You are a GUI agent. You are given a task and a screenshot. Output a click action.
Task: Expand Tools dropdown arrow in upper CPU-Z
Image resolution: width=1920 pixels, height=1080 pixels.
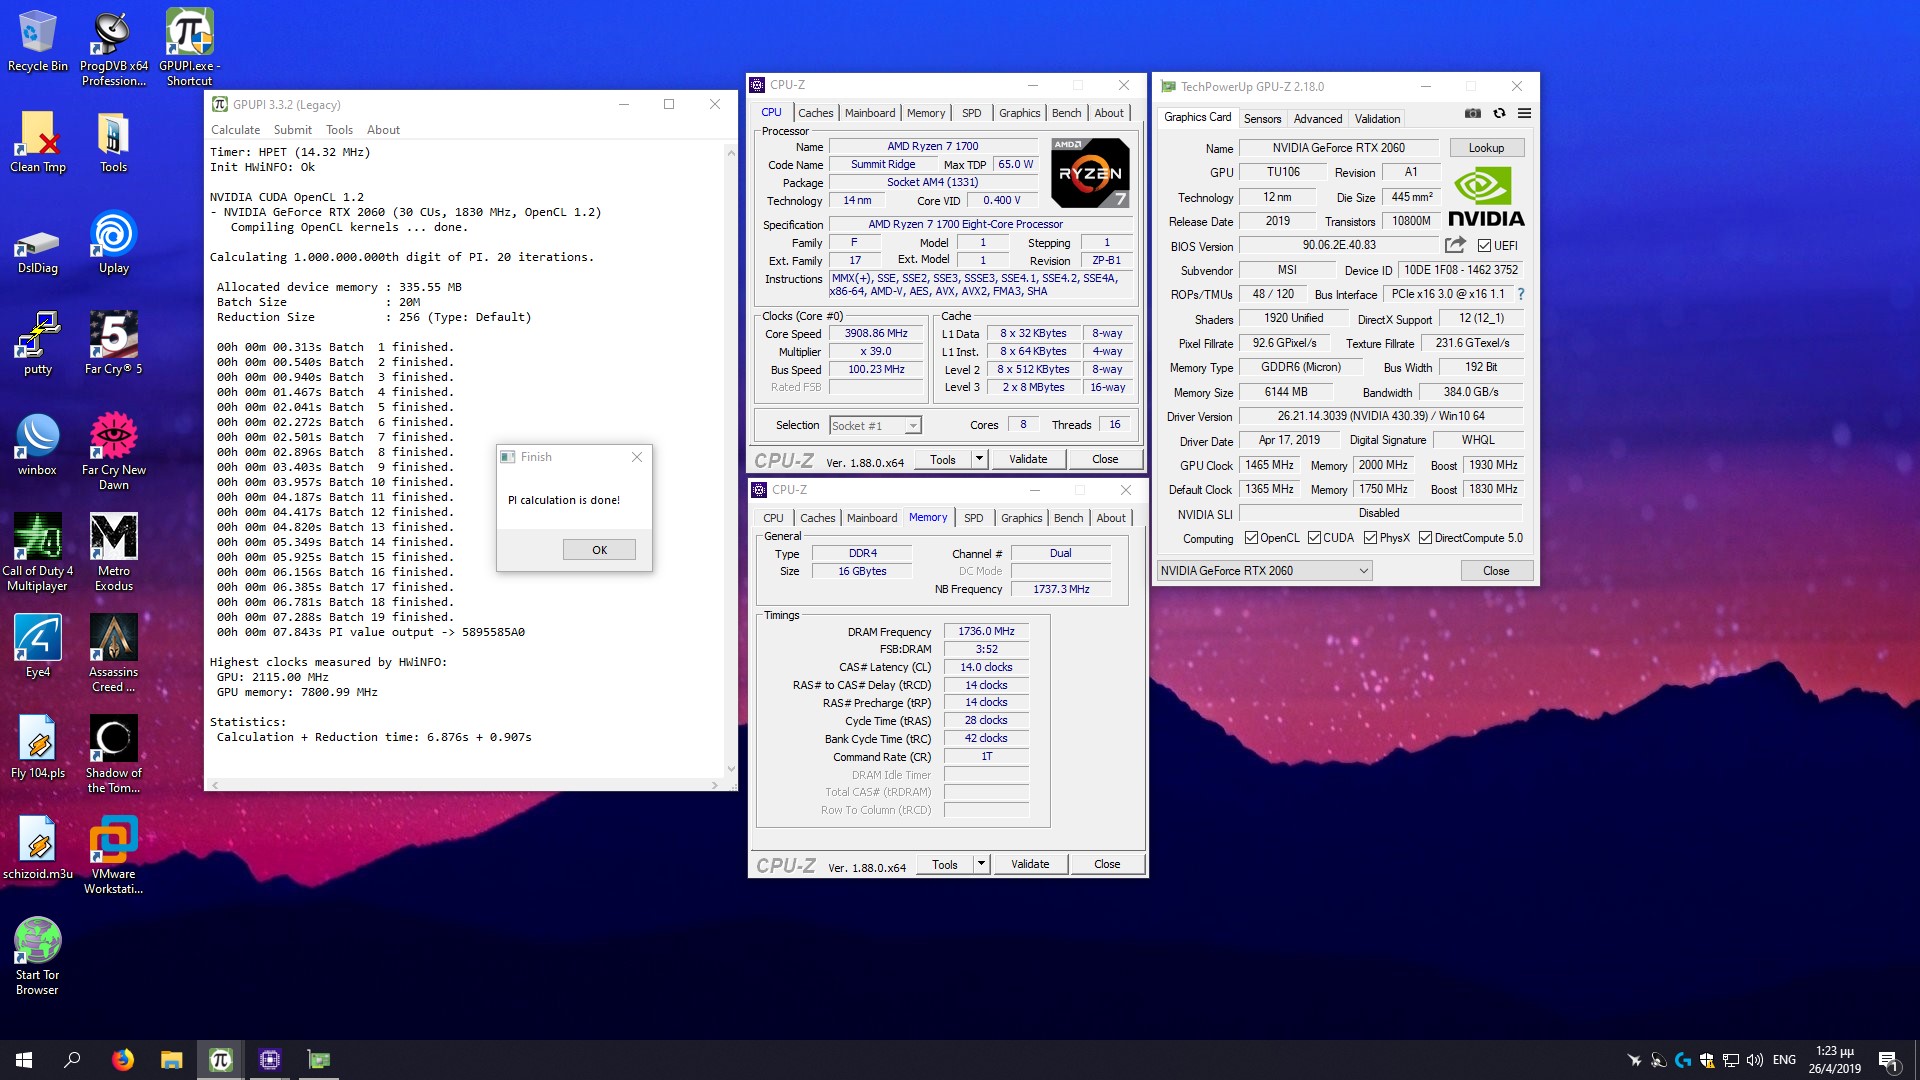[x=979, y=459]
